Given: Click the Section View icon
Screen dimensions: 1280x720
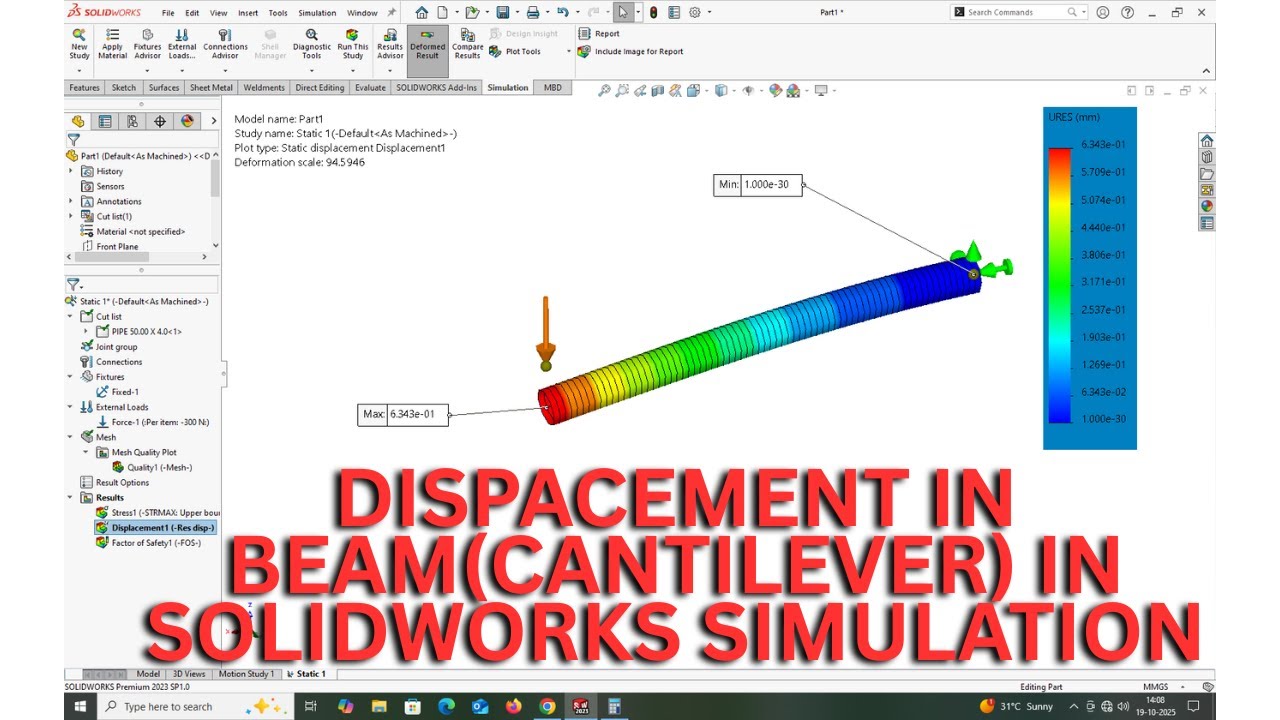Looking at the screenshot, I should tap(658, 90).
